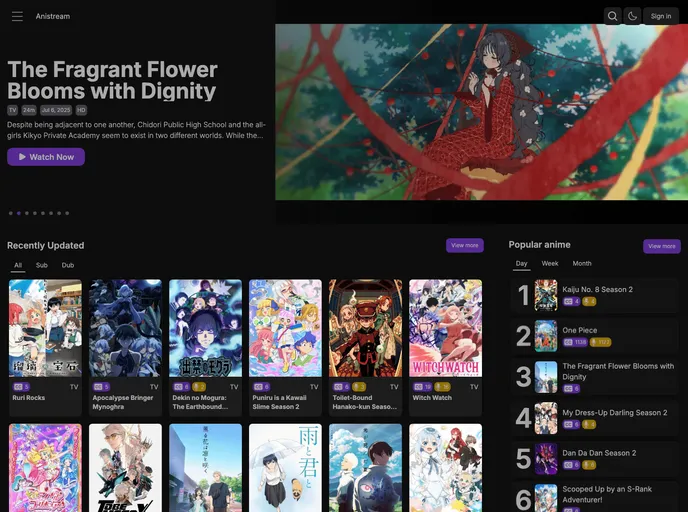Click the Sign in button
The height and width of the screenshot is (512, 688).
pos(661,16)
